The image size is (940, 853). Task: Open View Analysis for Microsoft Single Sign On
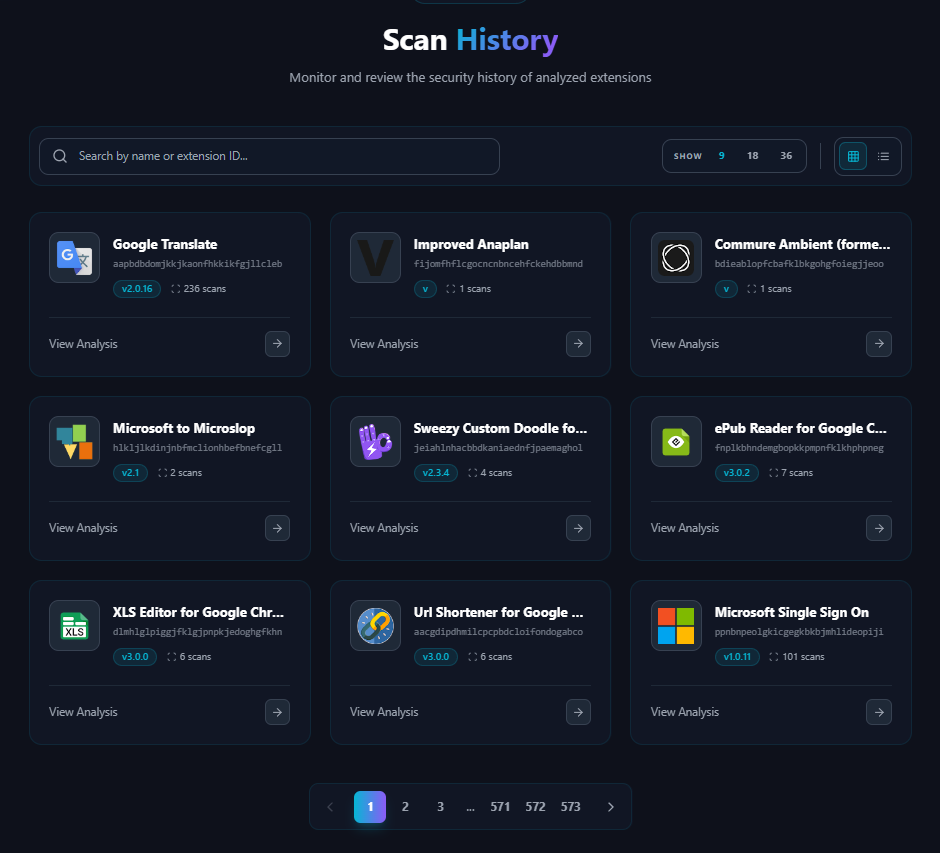(684, 711)
